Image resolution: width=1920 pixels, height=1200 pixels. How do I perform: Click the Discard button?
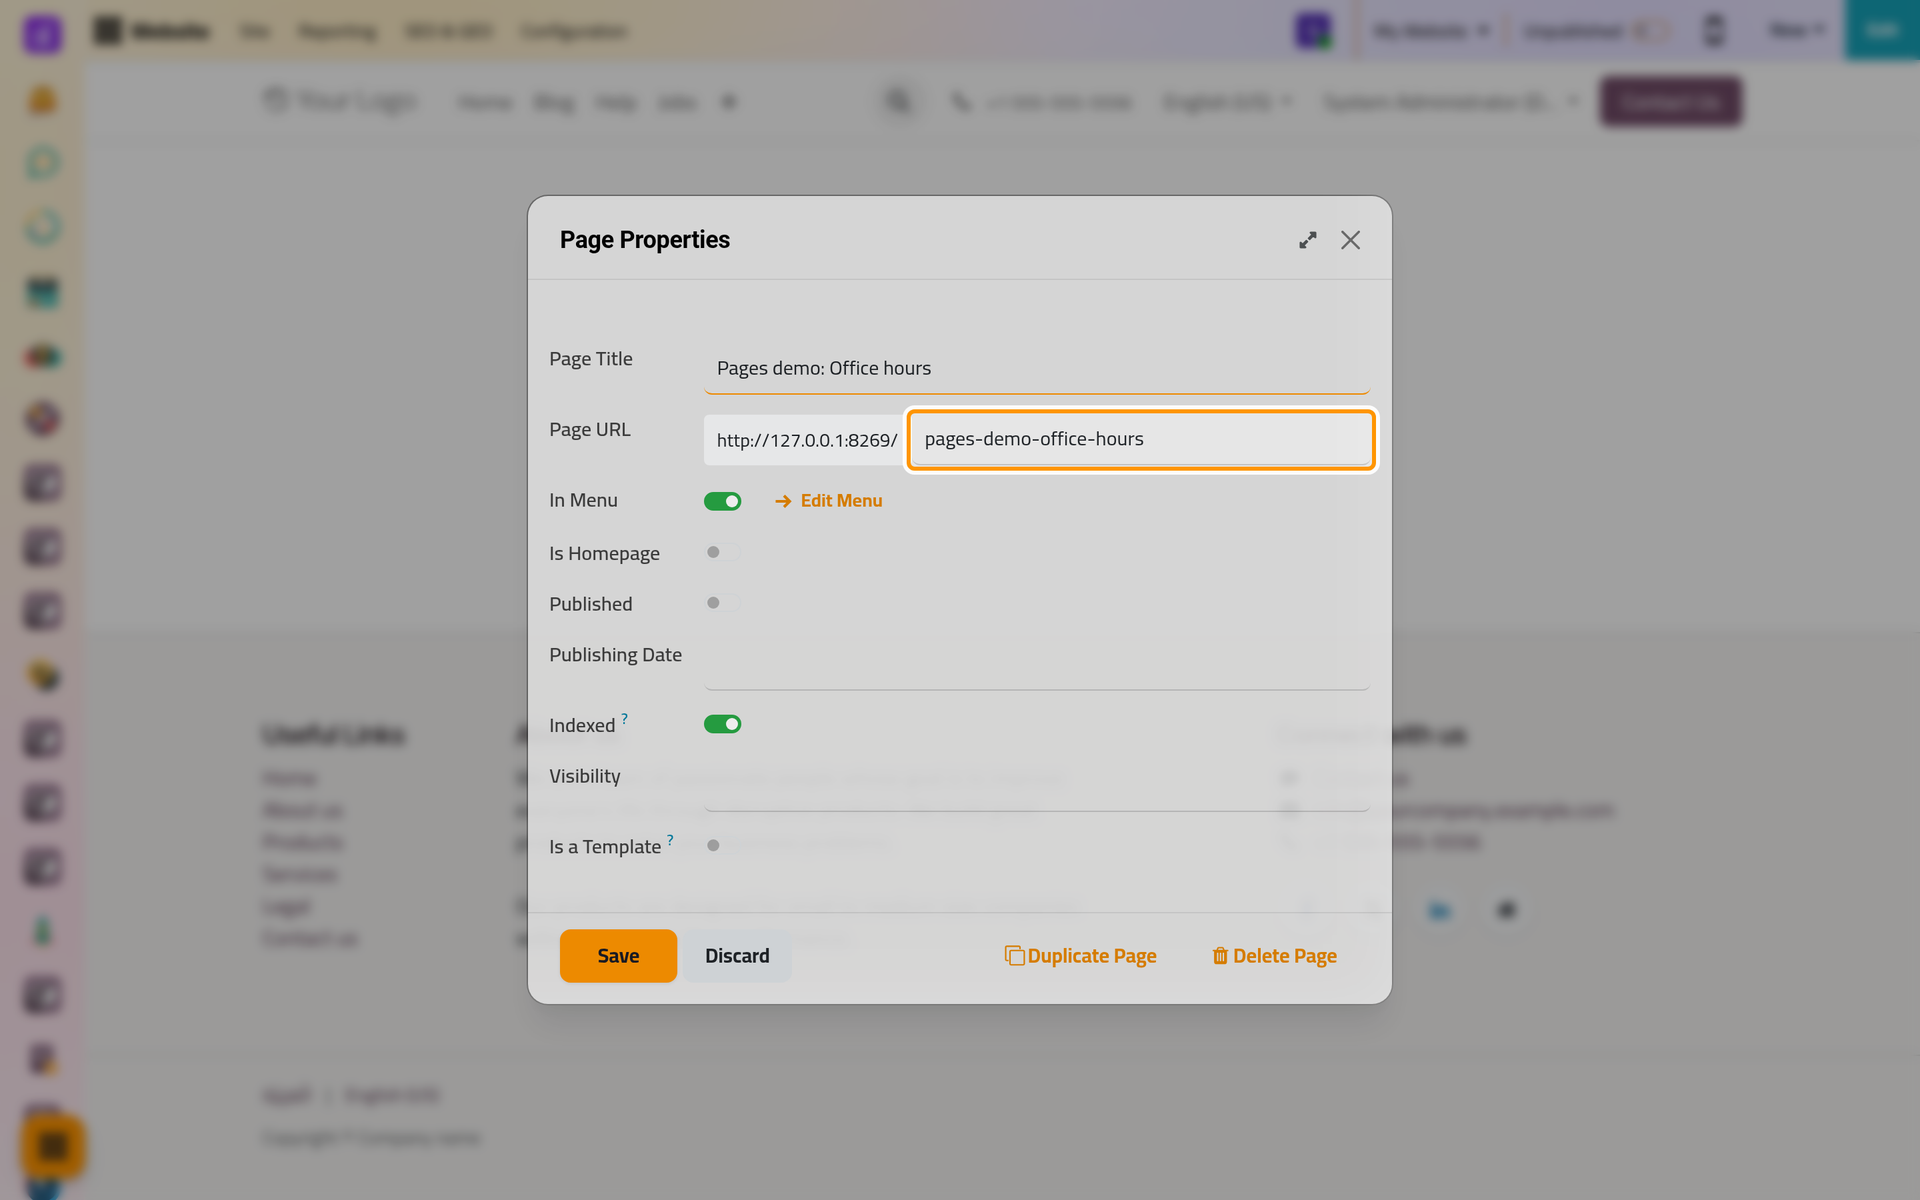(x=737, y=956)
